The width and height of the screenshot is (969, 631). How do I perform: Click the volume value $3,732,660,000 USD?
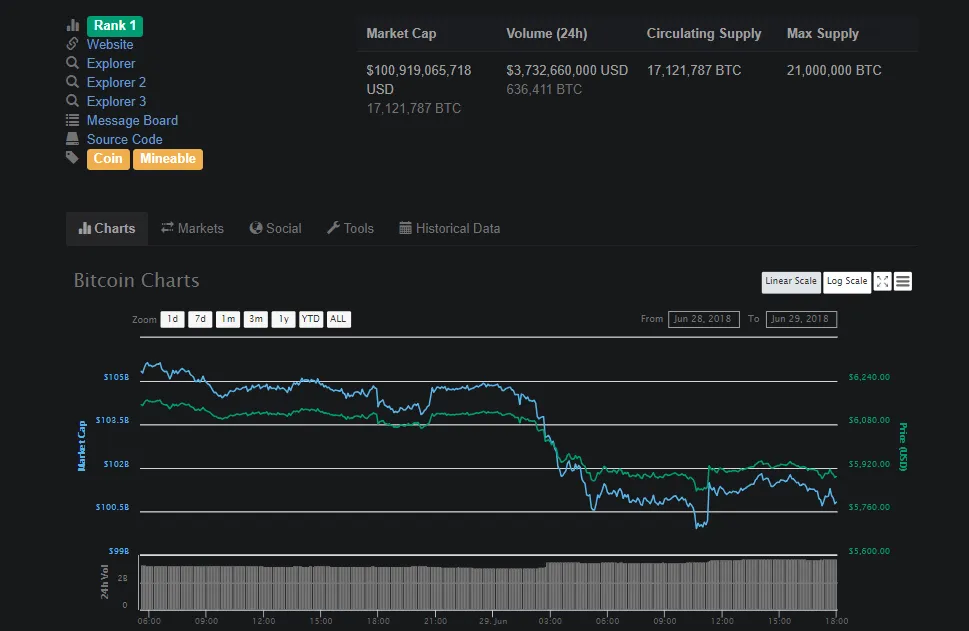(x=567, y=70)
